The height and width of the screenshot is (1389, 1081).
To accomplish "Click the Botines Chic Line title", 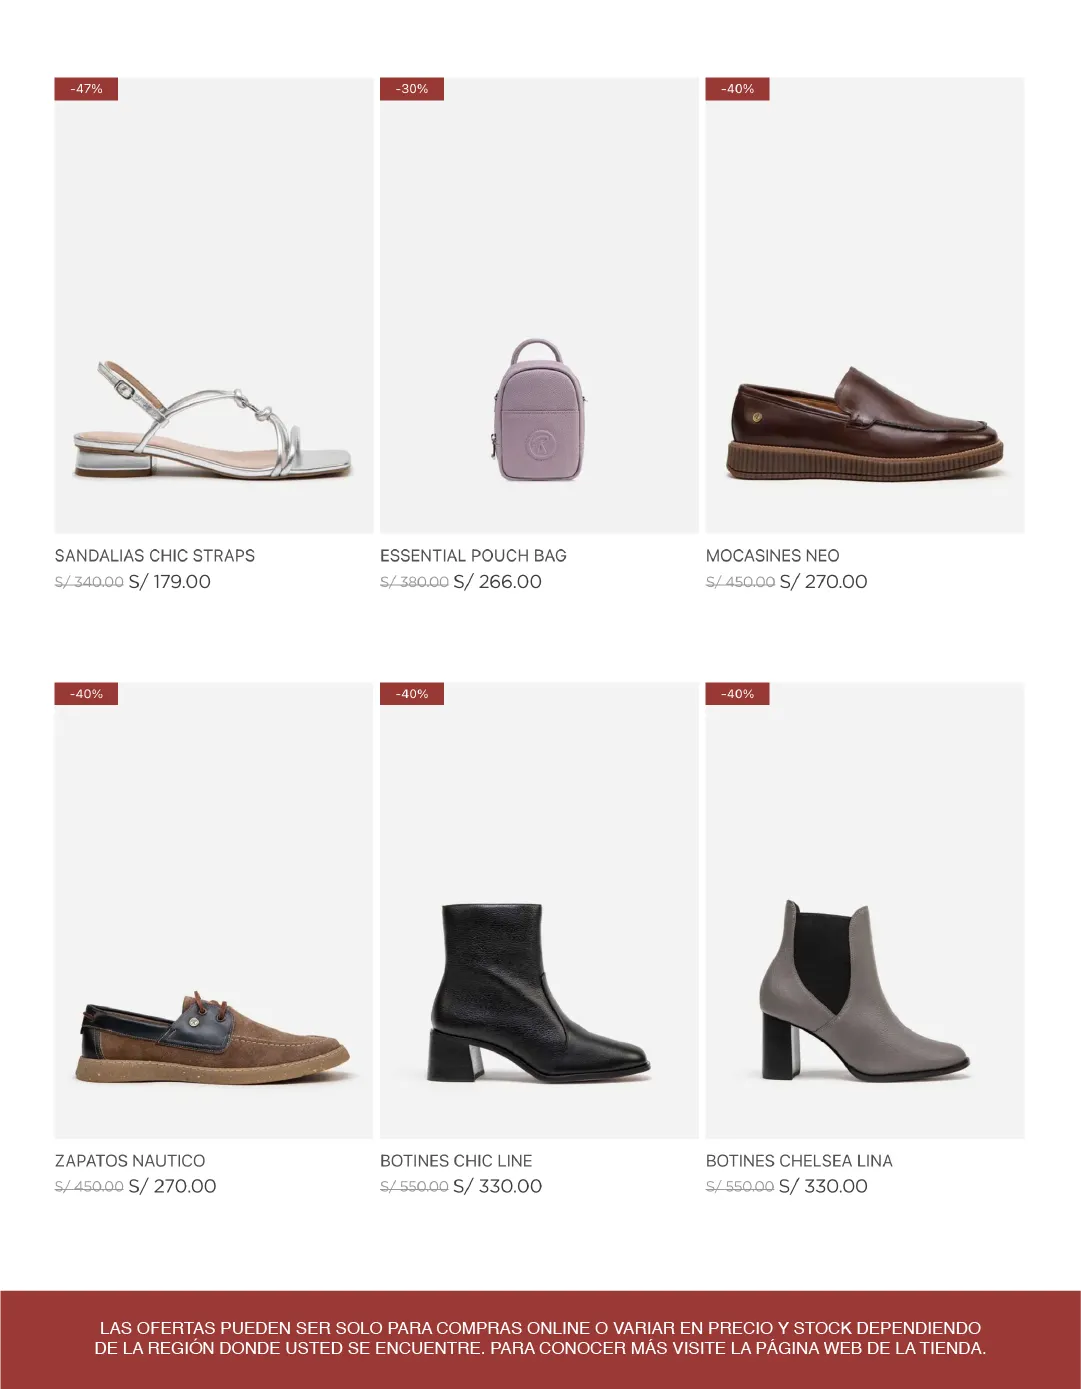I will tap(456, 1161).
